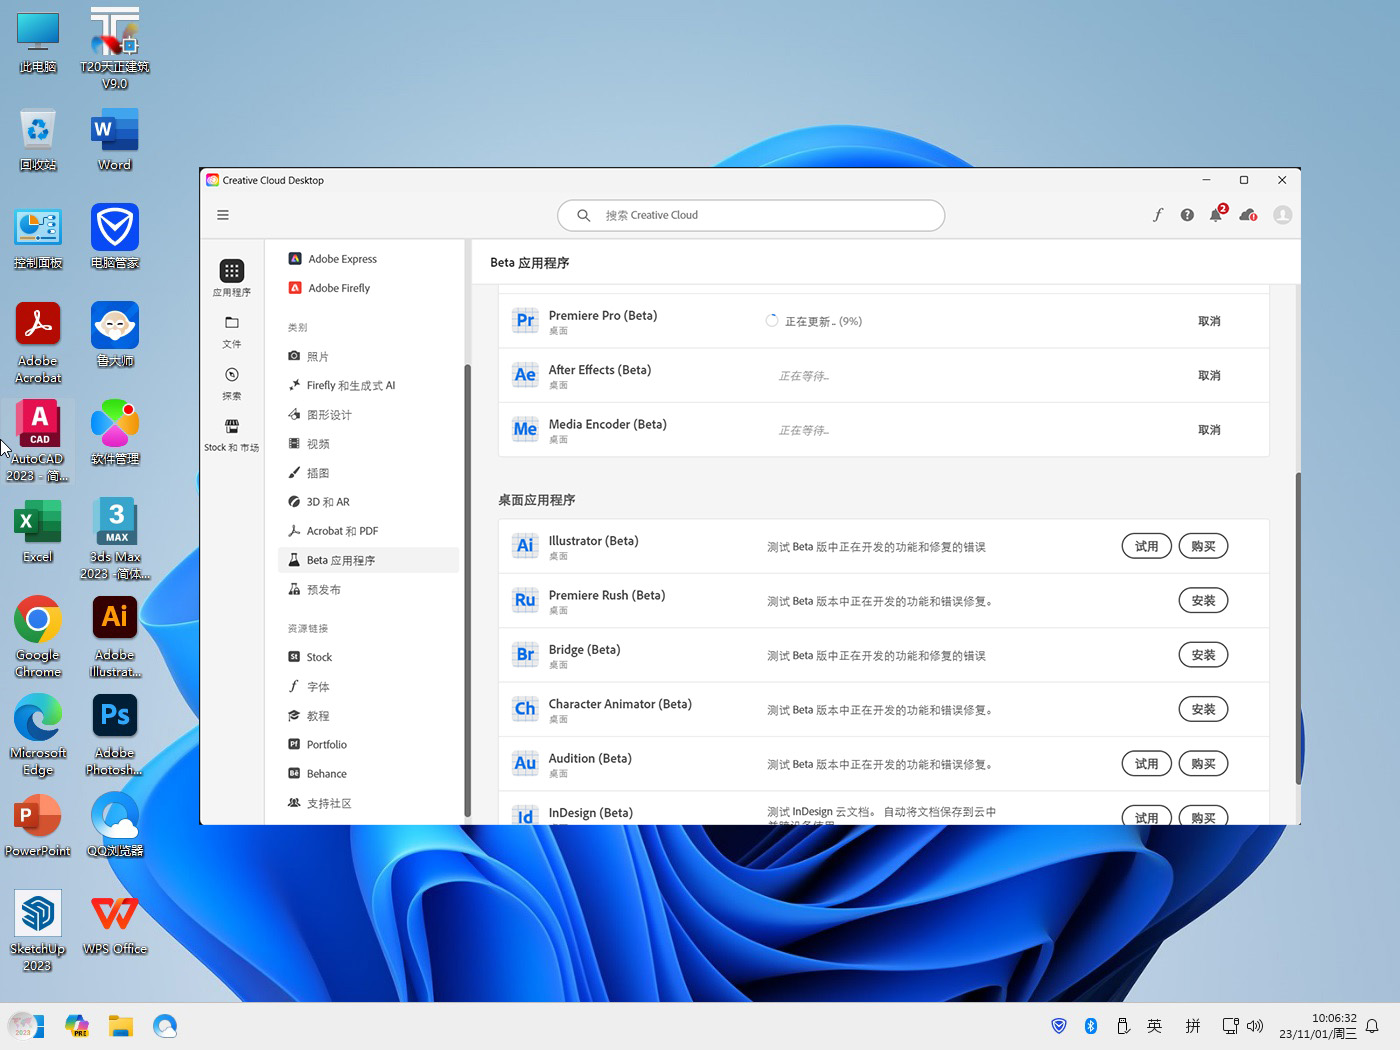Select the Google Chrome desktop icon
The image size is (1400, 1050).
coord(38,636)
